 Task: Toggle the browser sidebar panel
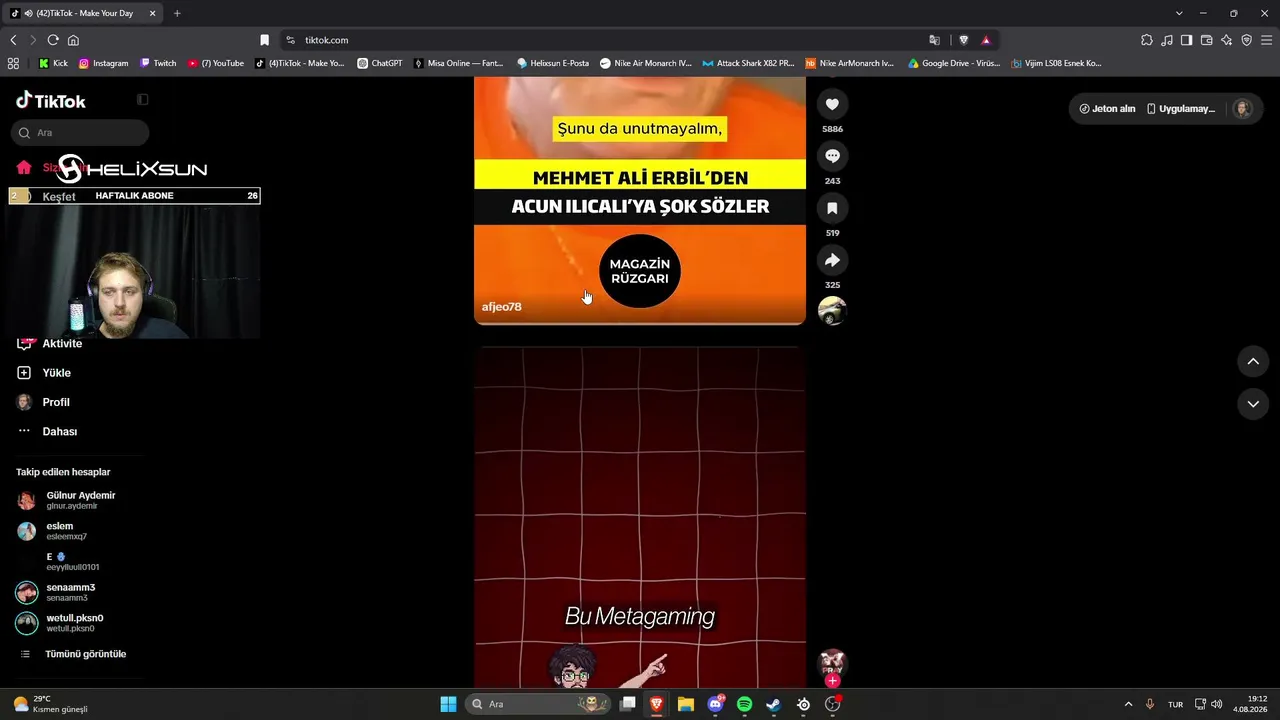1186,40
